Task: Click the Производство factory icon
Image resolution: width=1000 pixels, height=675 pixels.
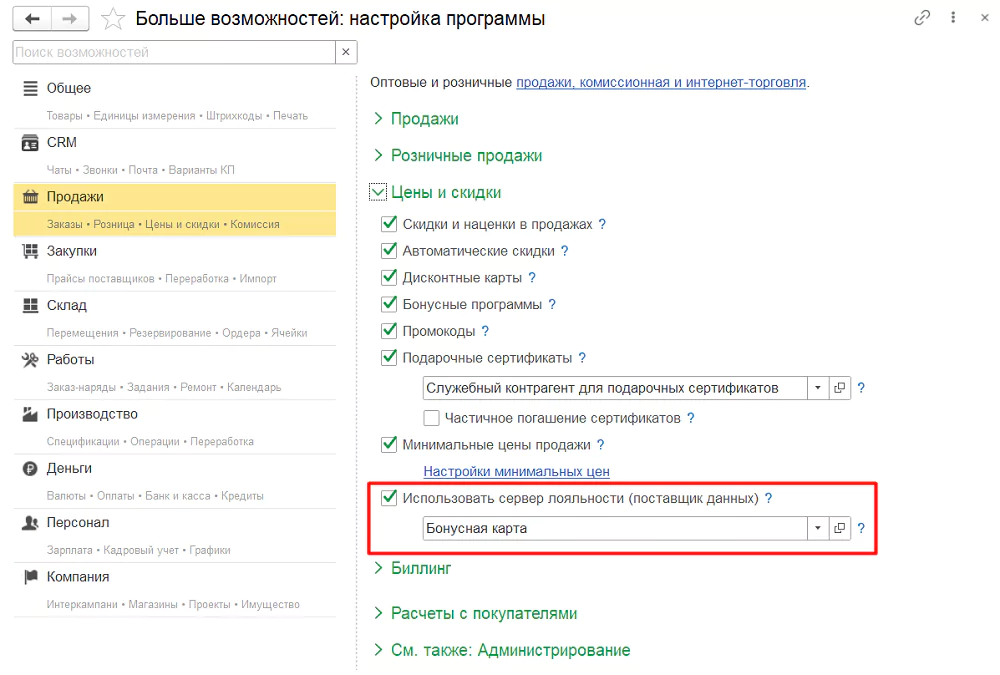Action: 30,414
